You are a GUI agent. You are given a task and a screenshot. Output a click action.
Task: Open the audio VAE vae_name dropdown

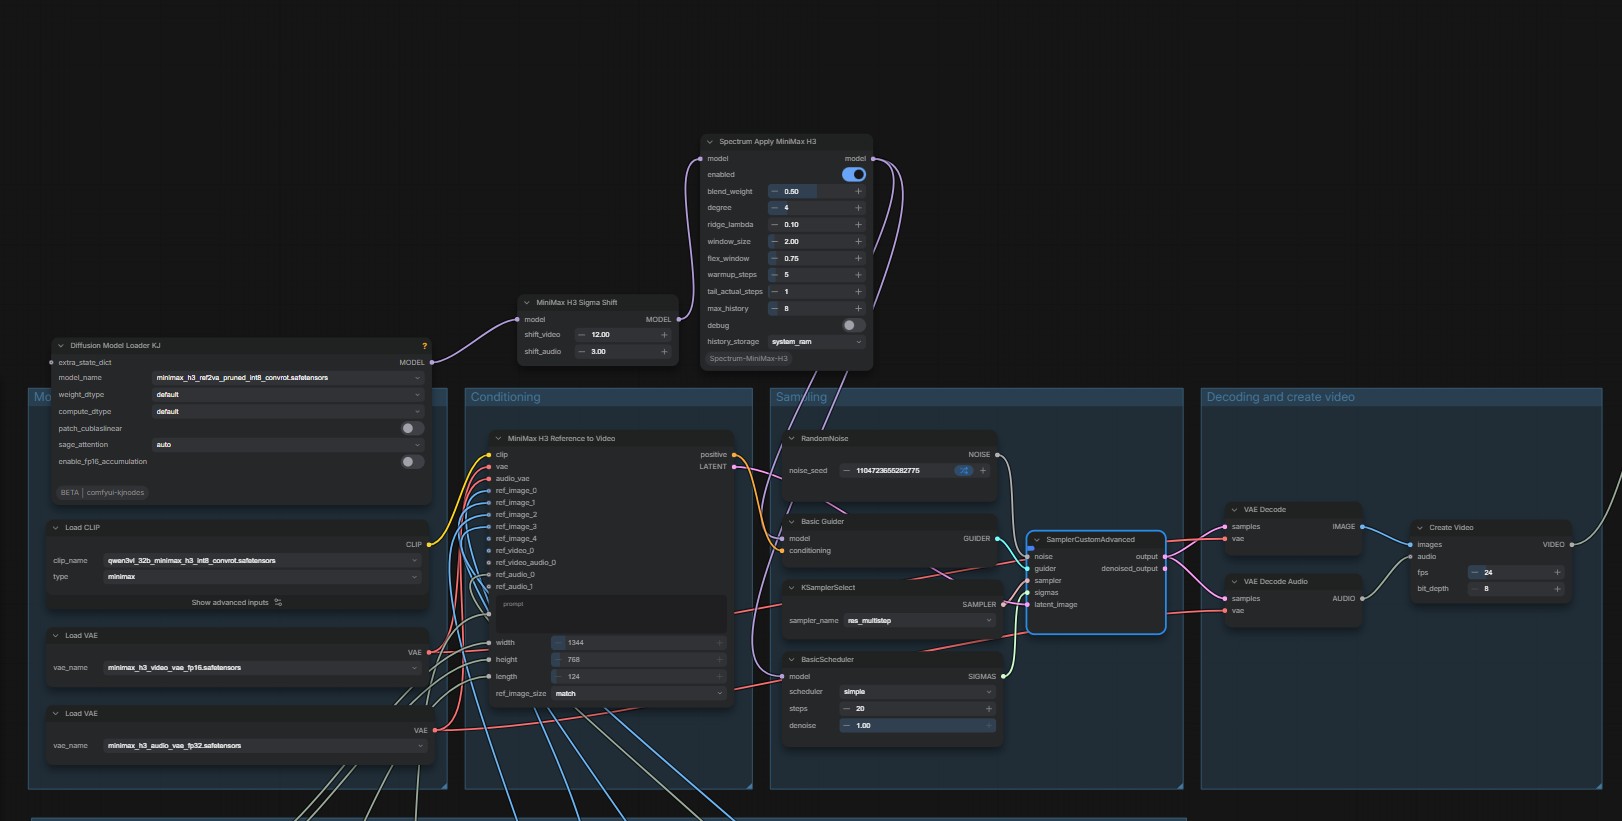tap(264, 746)
